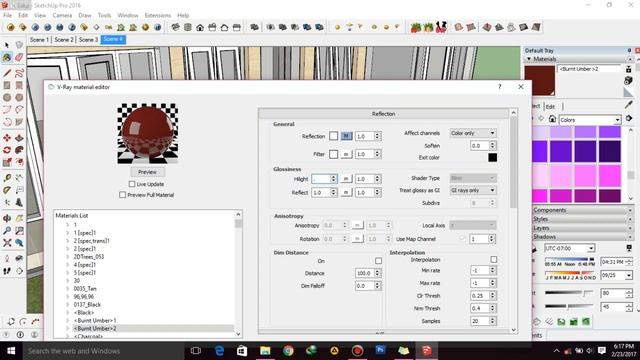Choose the Protractor tool
The image size is (640, 360).
[7, 190]
